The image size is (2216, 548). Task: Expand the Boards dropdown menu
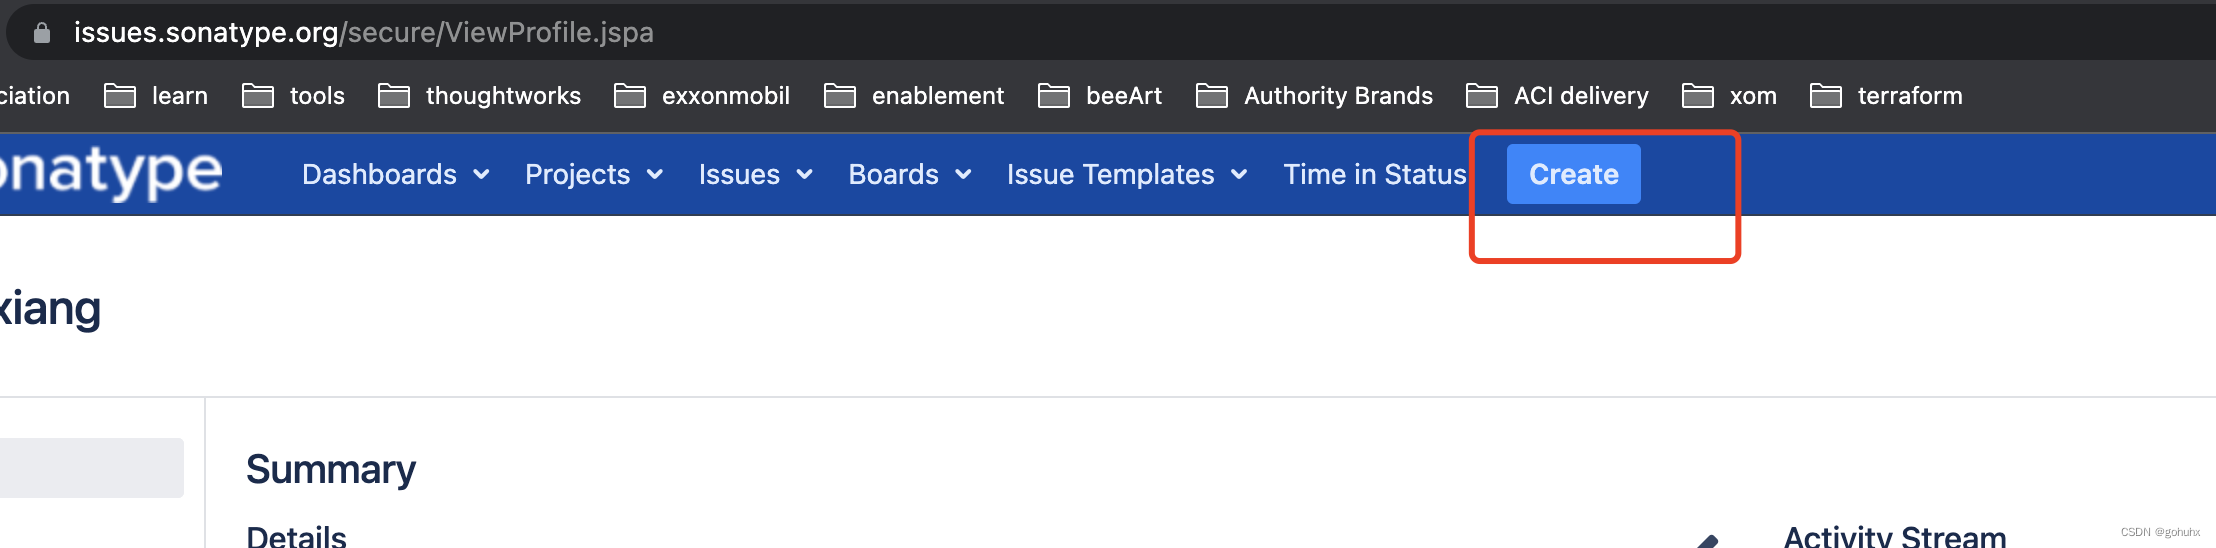[x=910, y=175]
